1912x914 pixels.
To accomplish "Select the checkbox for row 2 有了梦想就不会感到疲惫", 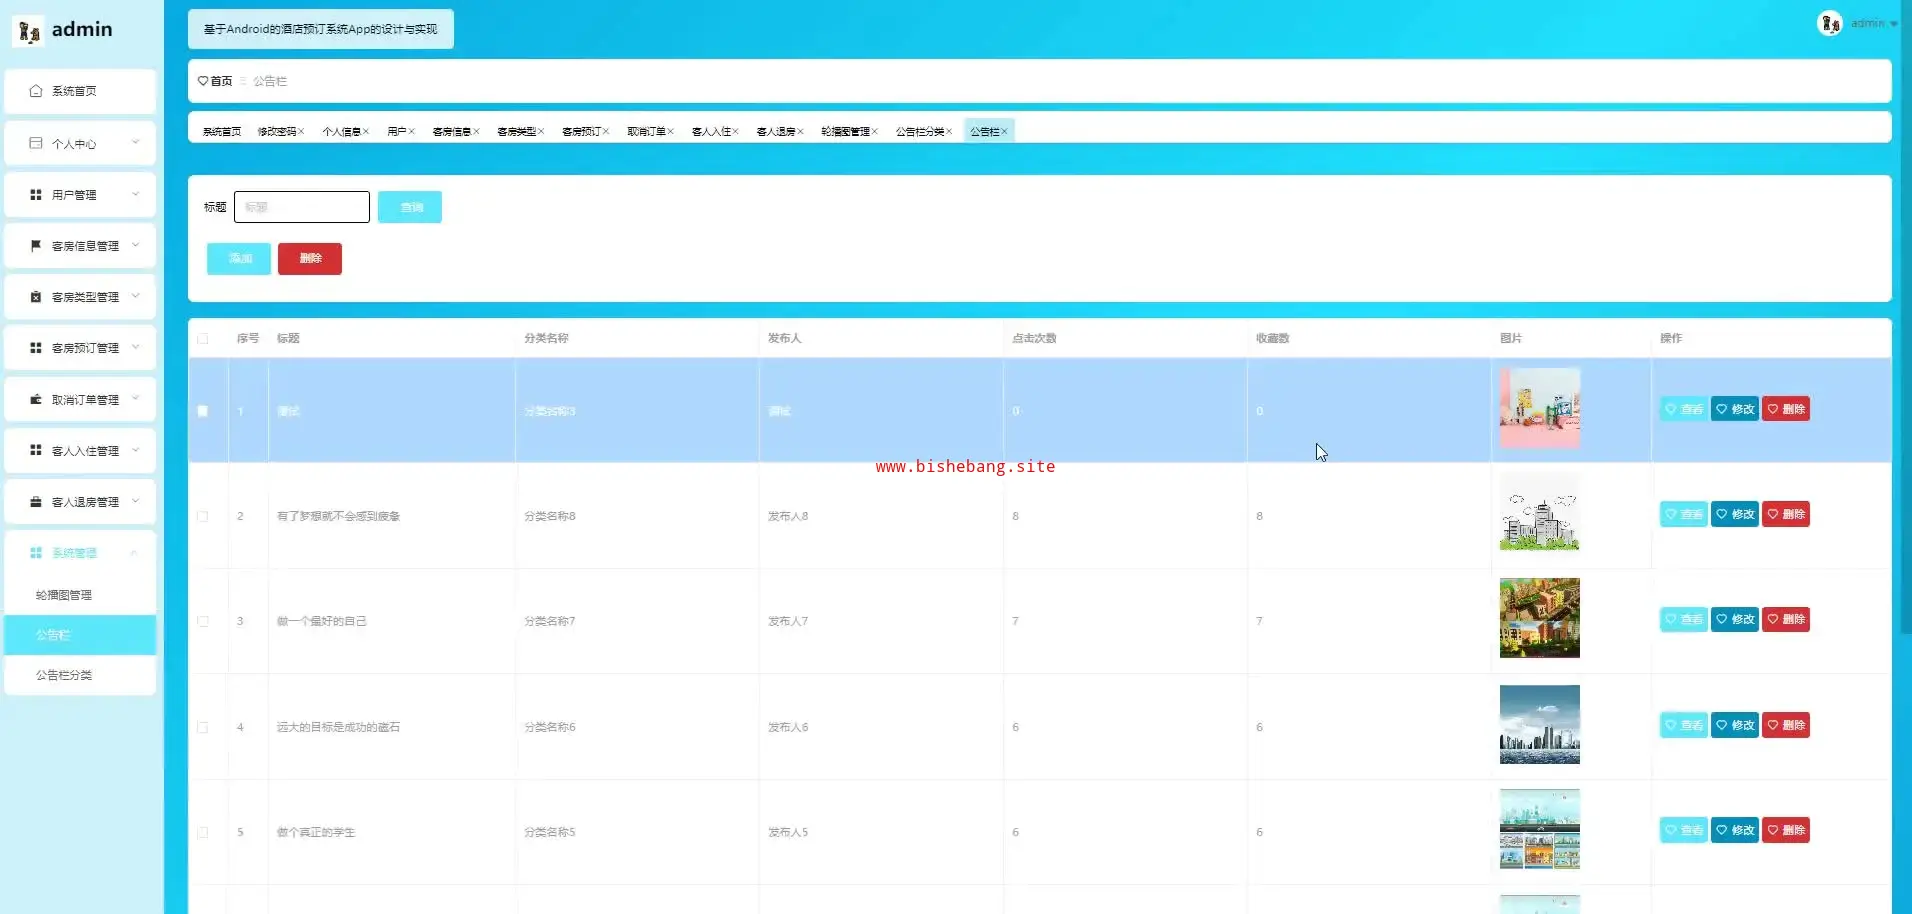I will pyautogui.click(x=203, y=517).
